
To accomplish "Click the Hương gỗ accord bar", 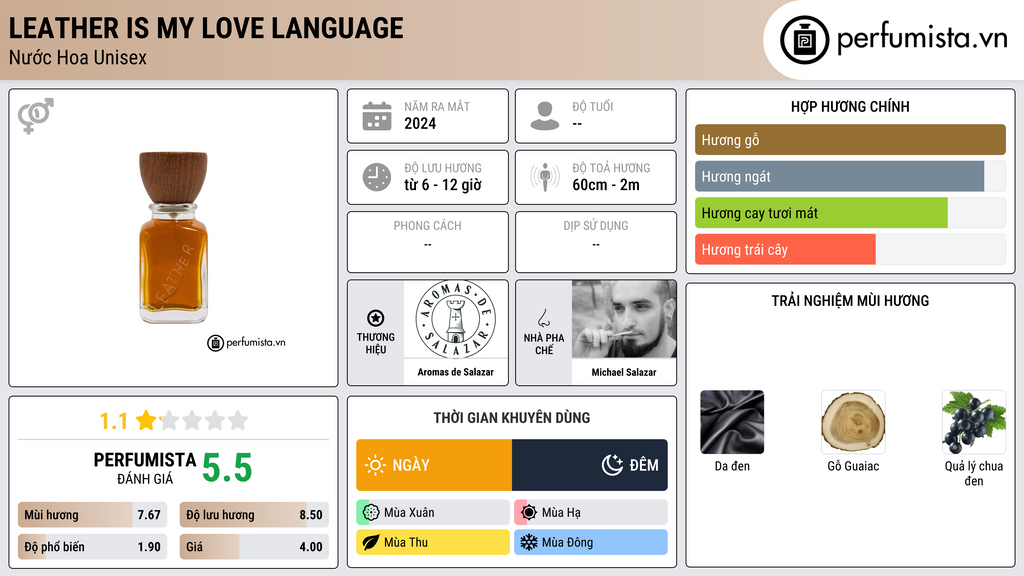I will click(850, 140).
